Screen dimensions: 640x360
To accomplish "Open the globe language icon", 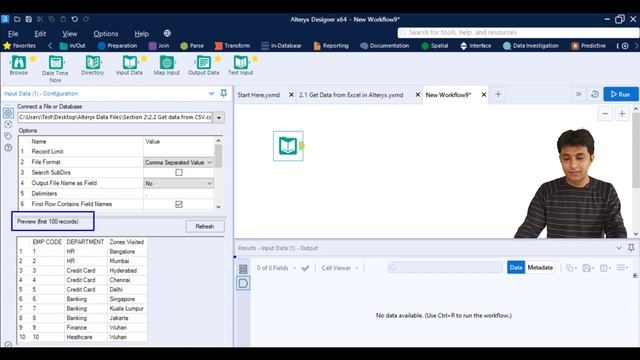I will 167,33.
